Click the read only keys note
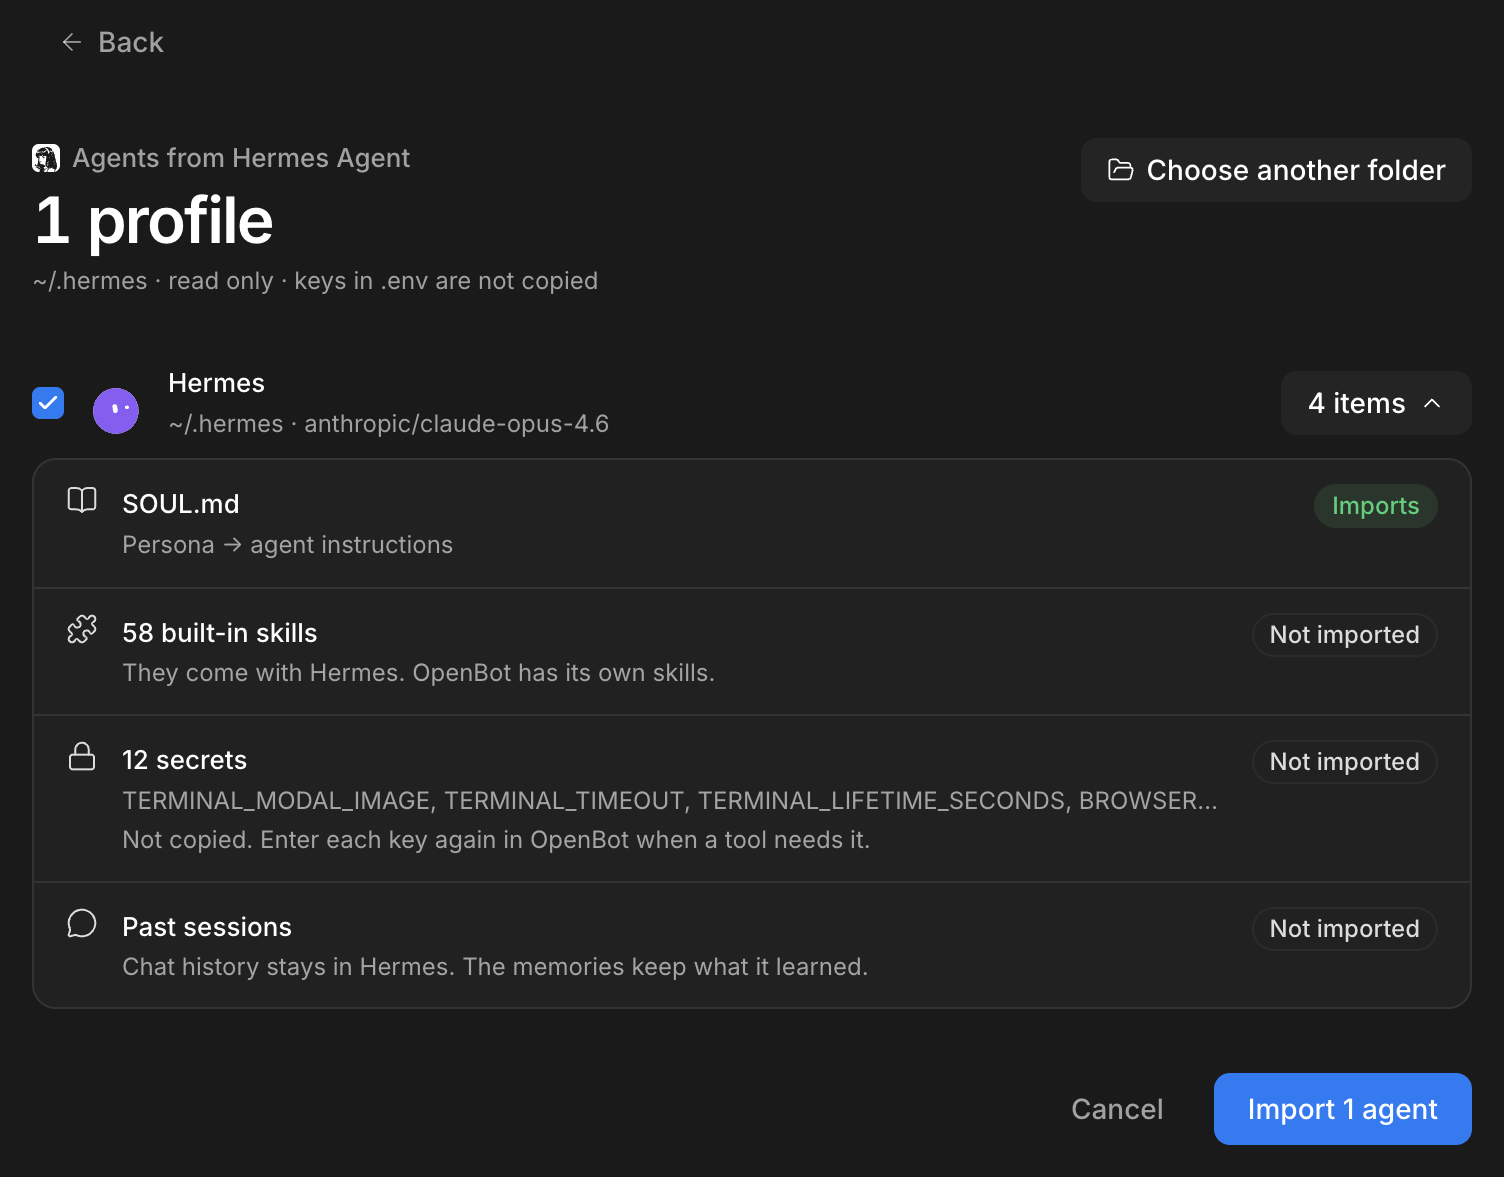Image resolution: width=1504 pixels, height=1177 pixels. [x=315, y=281]
